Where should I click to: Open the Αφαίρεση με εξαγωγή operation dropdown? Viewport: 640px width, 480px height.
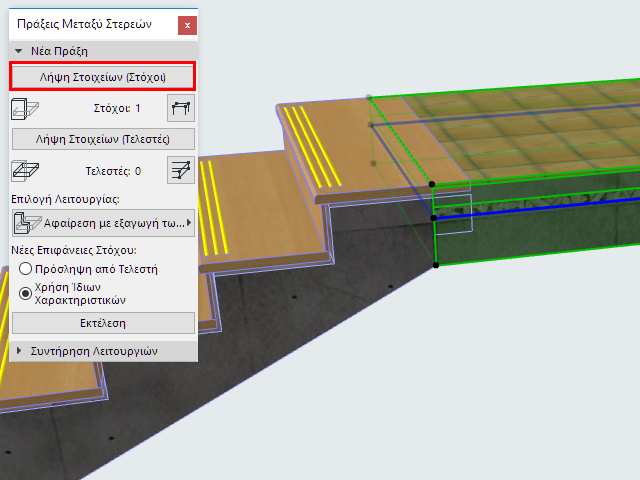(103, 223)
